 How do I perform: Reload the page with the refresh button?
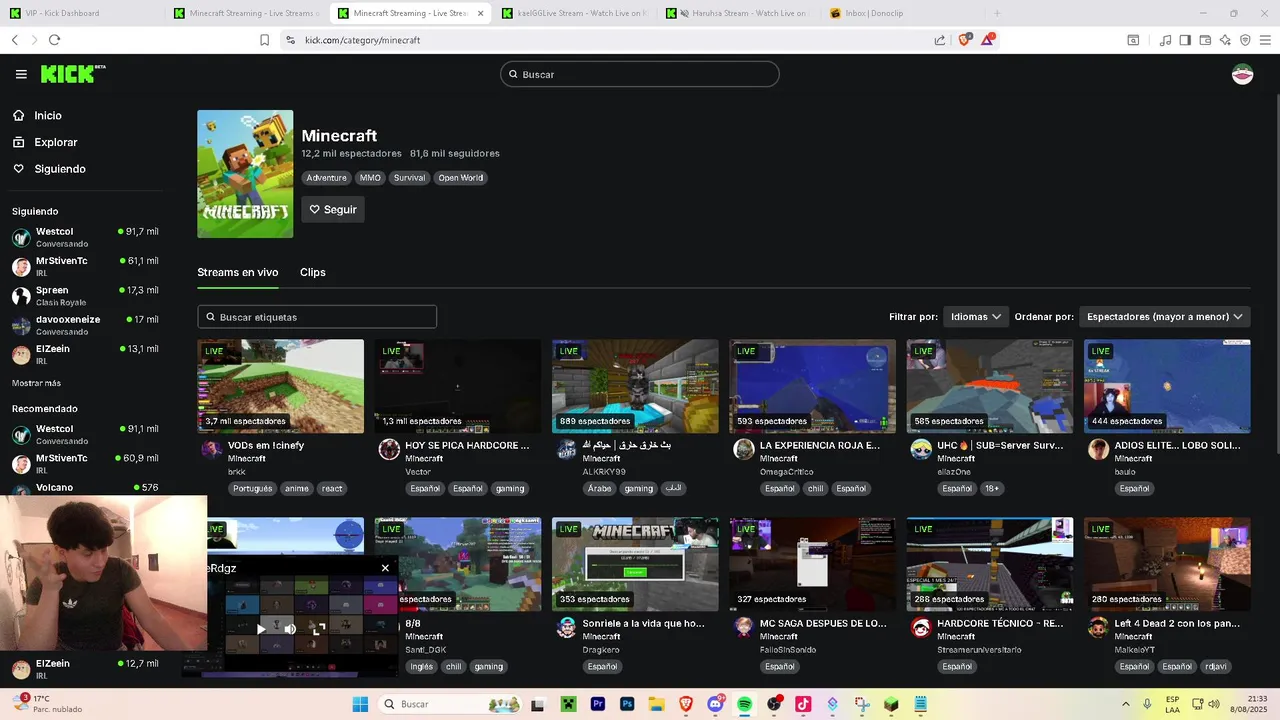[54, 40]
